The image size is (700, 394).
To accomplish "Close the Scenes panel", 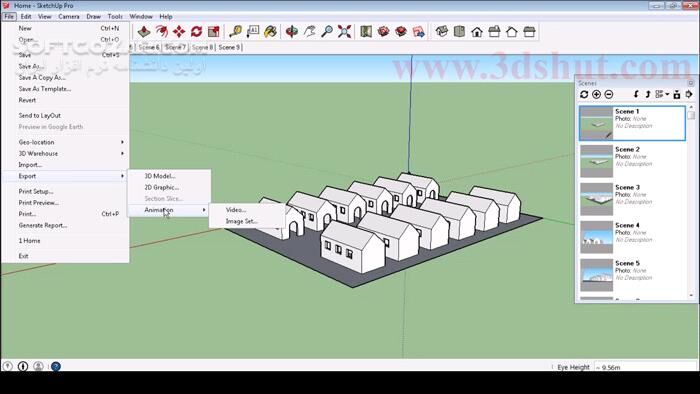I will point(691,83).
